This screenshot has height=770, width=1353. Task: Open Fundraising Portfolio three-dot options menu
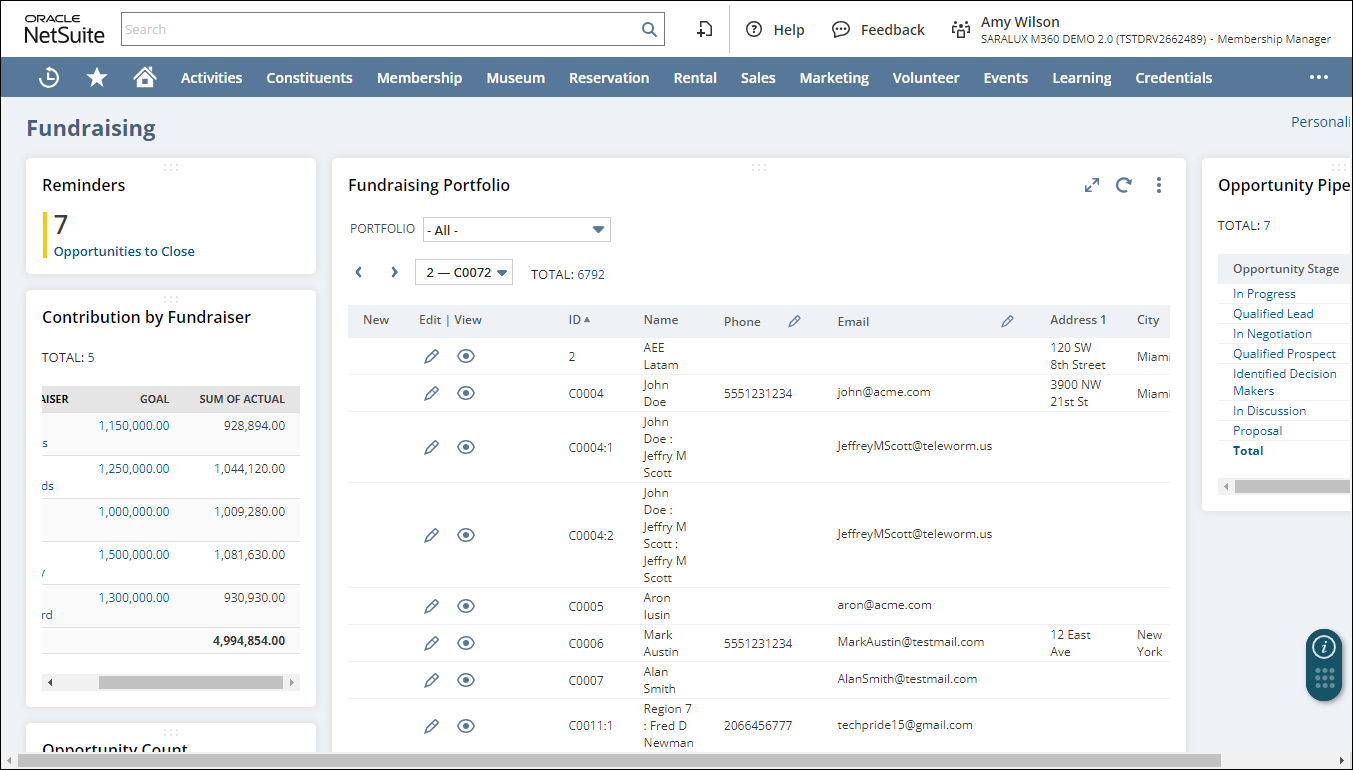pos(1158,185)
